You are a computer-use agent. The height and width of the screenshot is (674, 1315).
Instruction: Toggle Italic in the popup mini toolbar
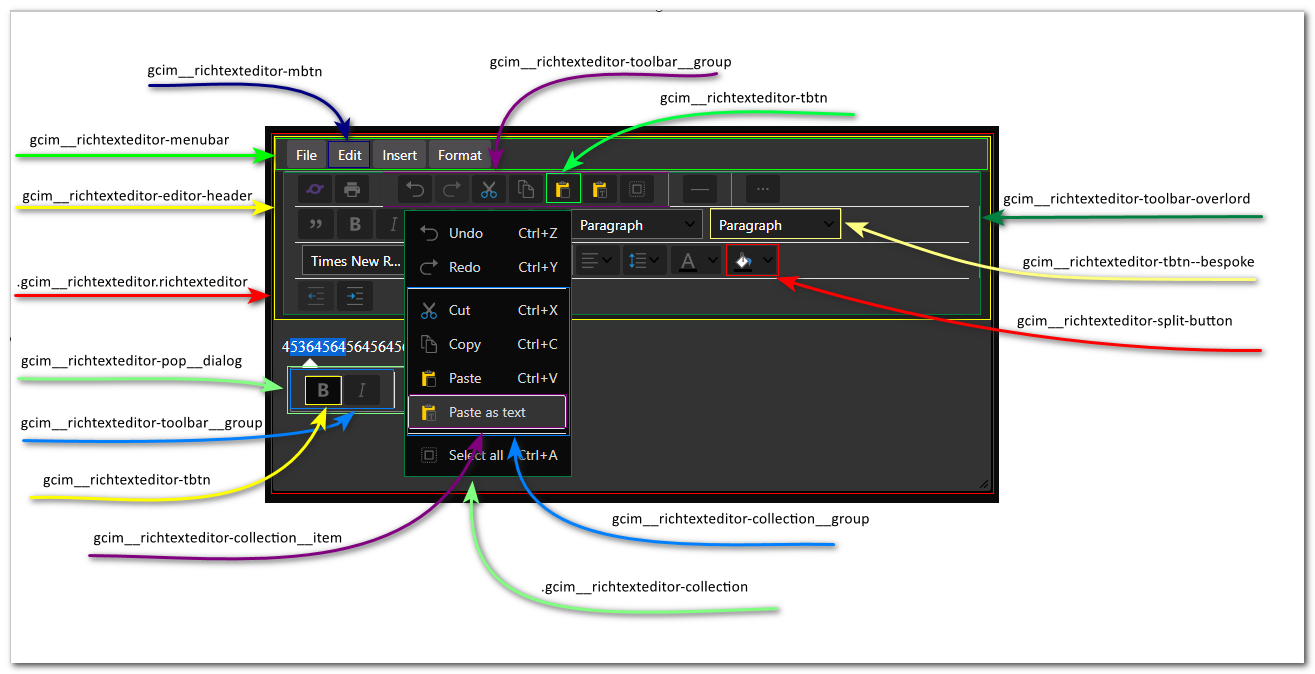point(362,391)
